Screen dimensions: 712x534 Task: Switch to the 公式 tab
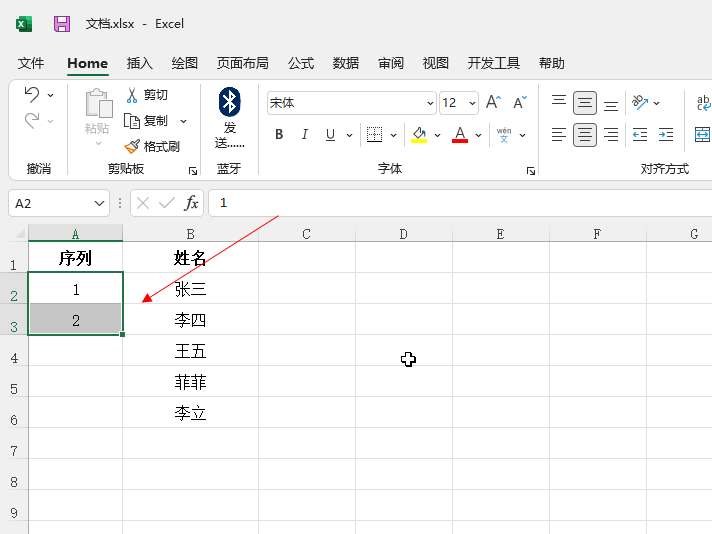[x=301, y=63]
